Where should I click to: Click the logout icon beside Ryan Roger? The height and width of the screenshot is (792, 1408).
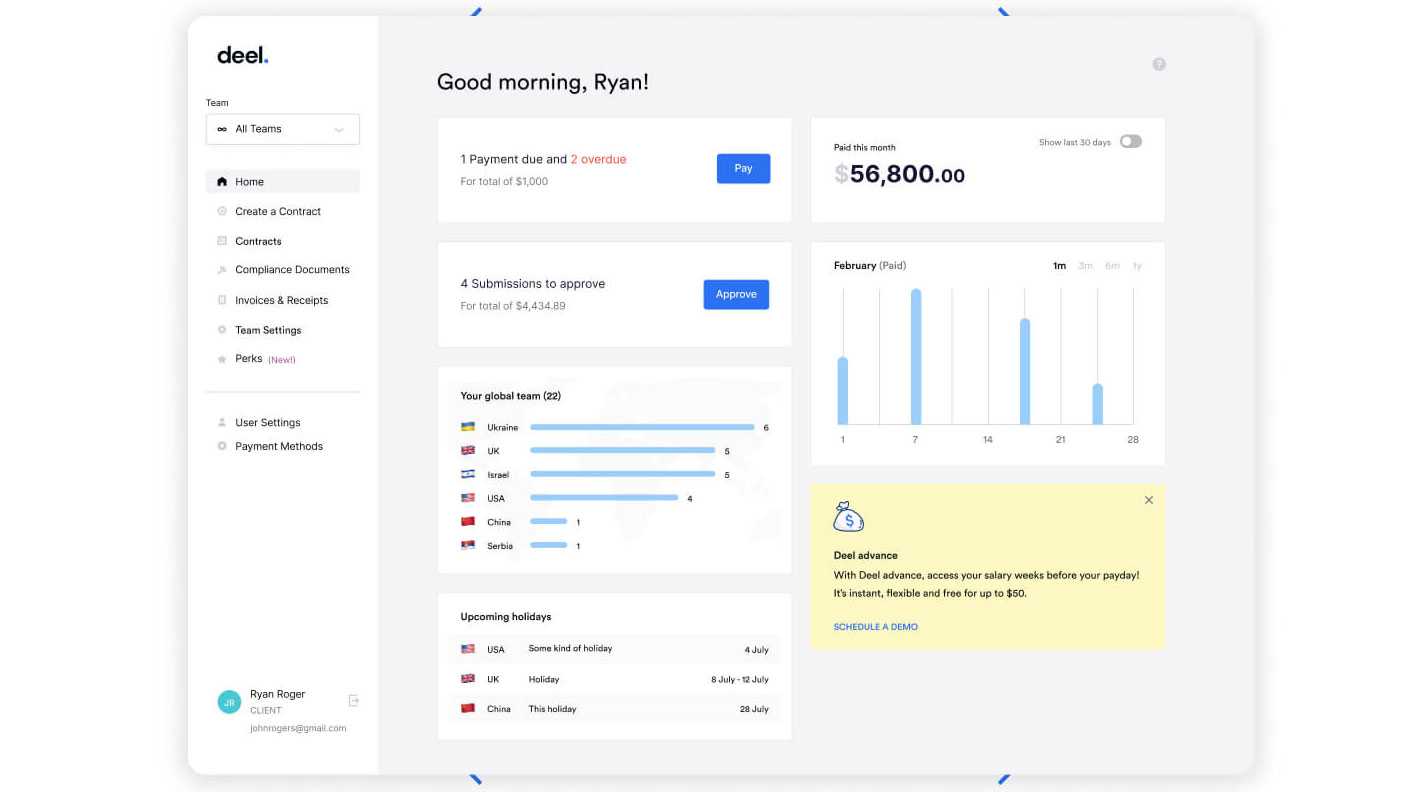point(353,701)
